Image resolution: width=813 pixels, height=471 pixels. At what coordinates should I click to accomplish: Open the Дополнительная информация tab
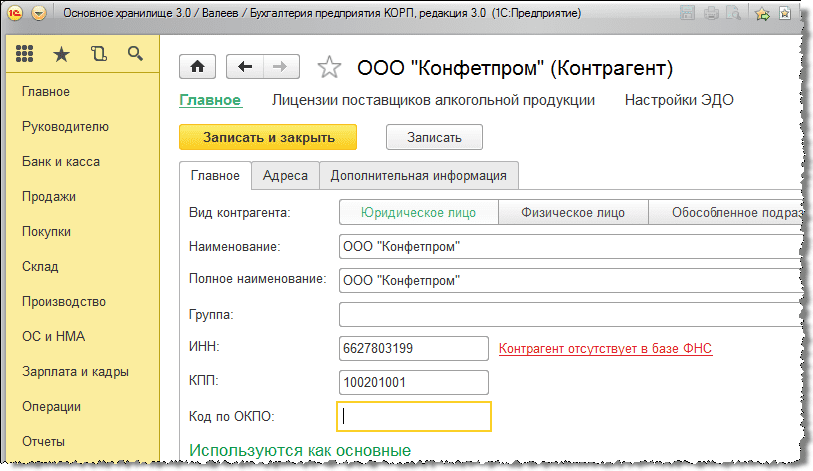click(418, 176)
